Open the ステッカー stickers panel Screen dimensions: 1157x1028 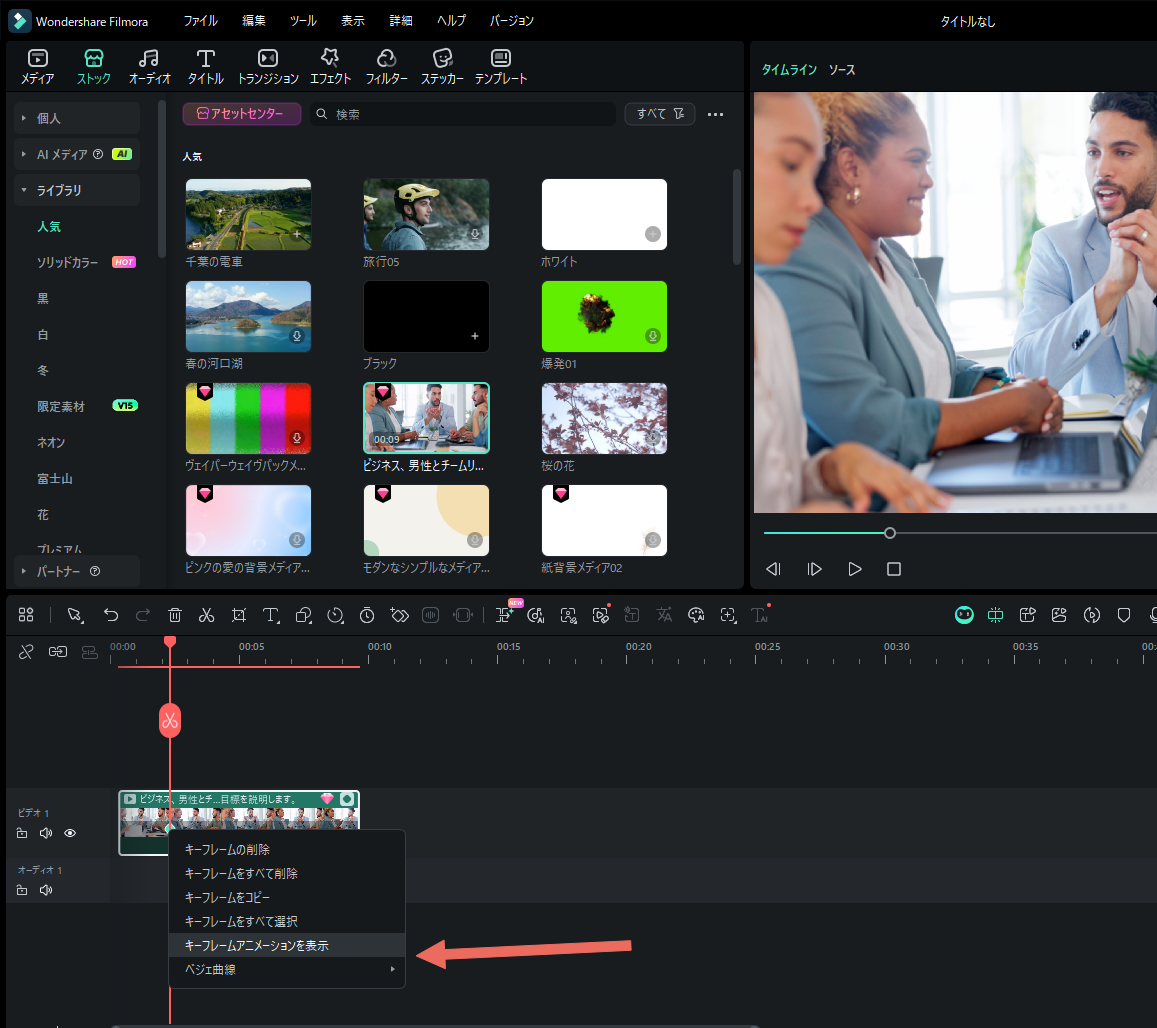[x=442, y=66]
